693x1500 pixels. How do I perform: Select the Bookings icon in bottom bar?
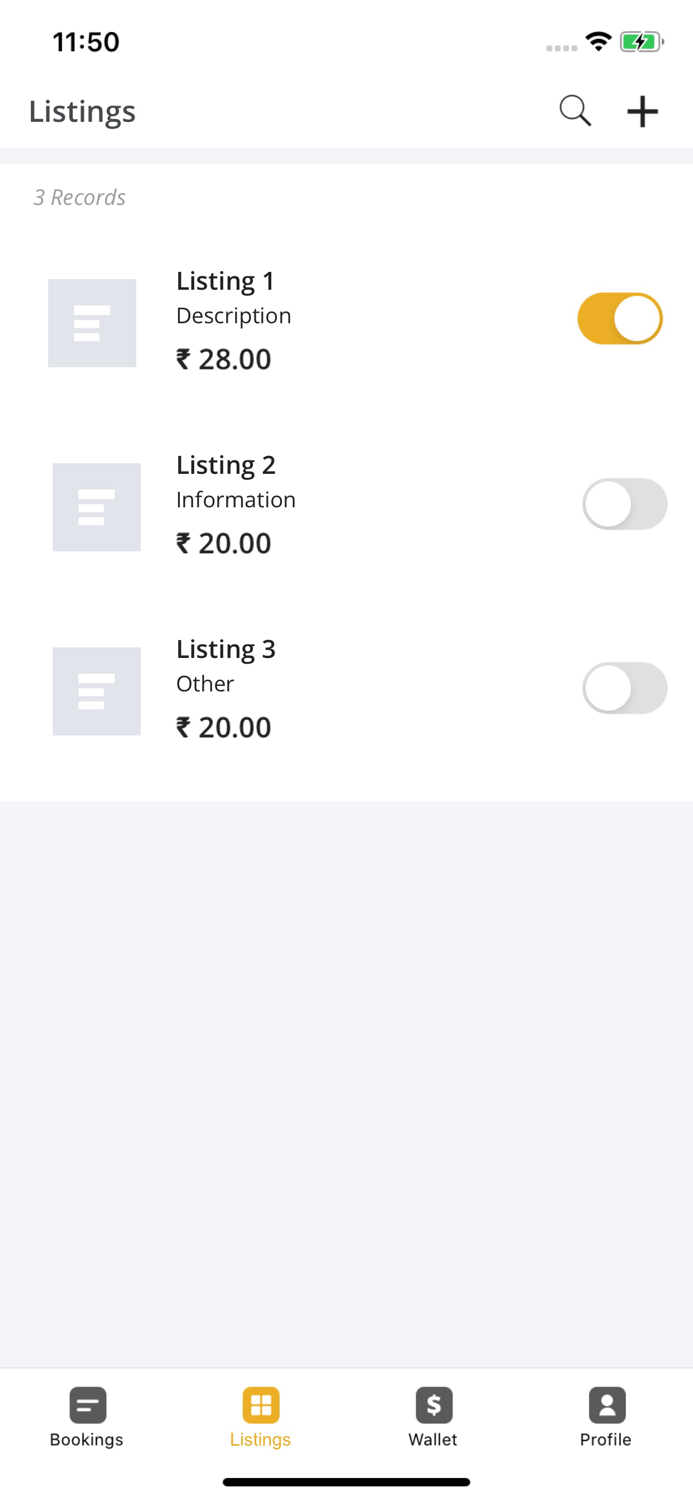(86, 1406)
